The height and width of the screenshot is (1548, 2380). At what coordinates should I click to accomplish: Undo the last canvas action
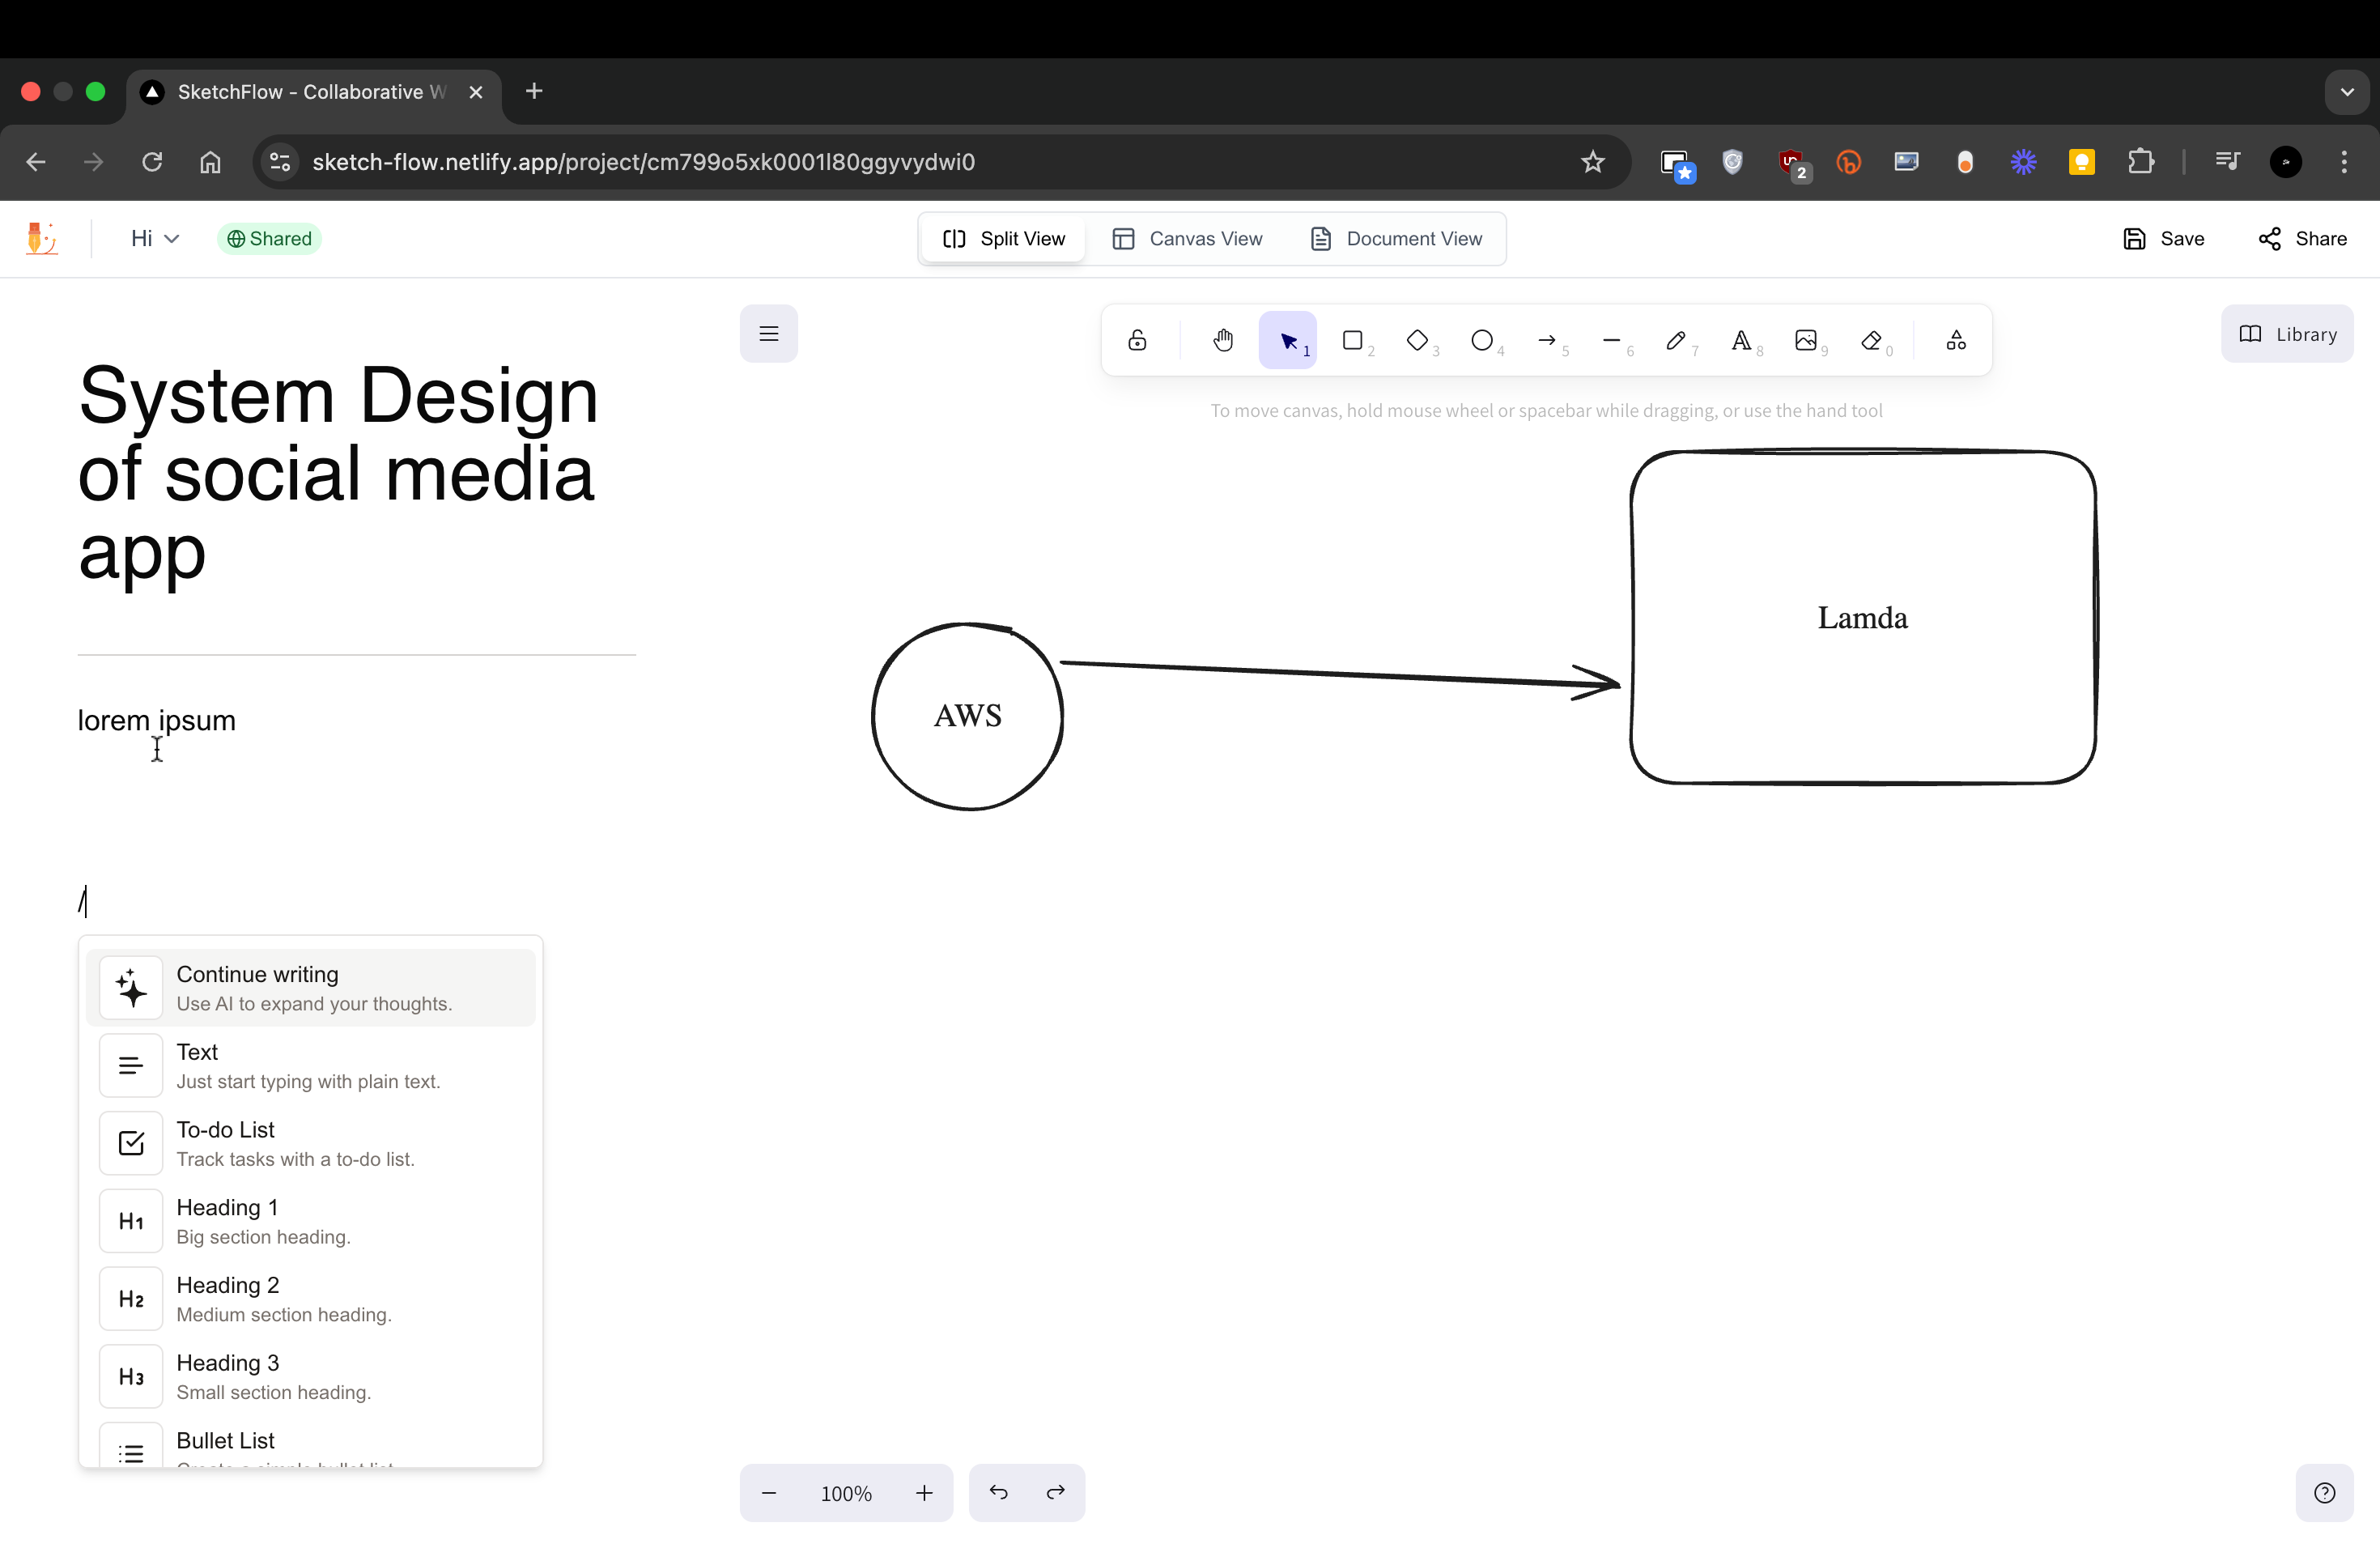point(998,1493)
